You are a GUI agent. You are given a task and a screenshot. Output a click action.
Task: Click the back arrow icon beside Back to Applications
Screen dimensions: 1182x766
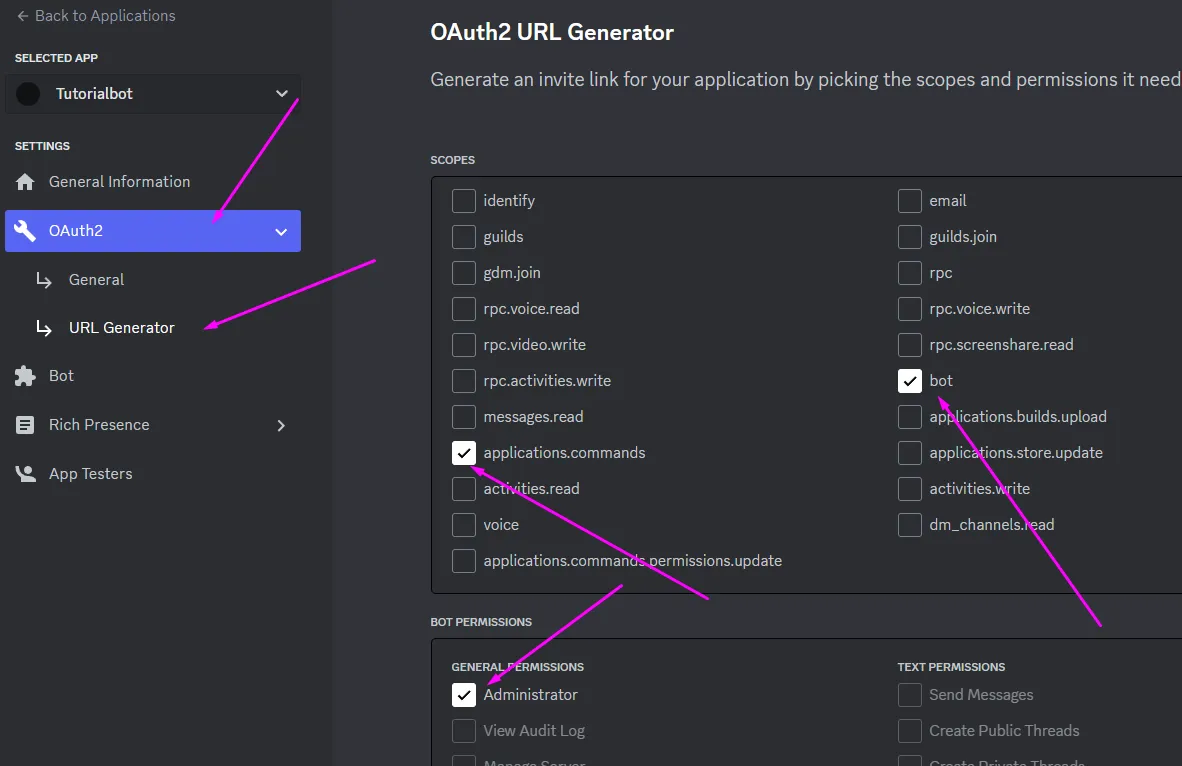click(23, 16)
